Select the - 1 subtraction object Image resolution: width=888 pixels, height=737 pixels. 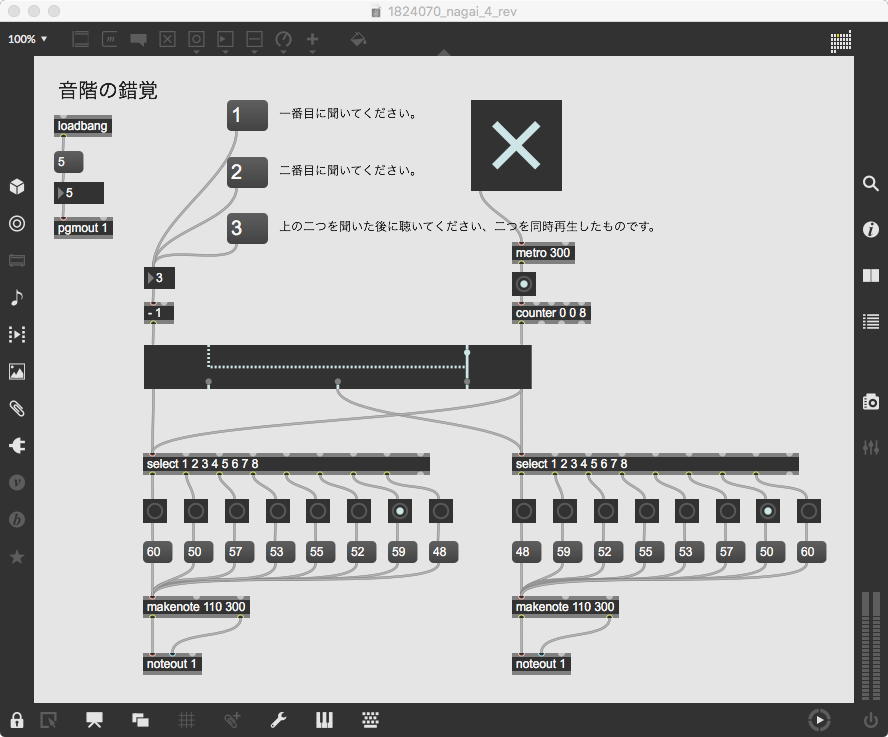point(159,313)
